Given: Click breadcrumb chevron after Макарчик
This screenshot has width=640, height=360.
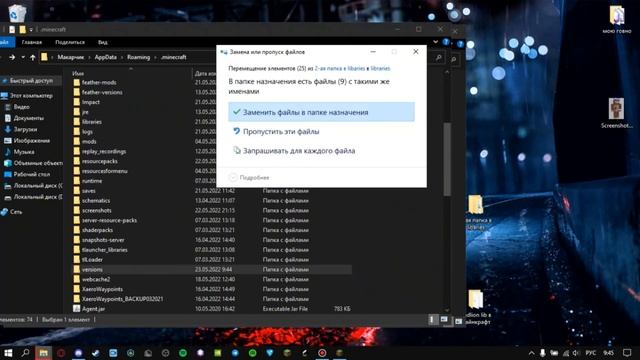Looking at the screenshot, I should 89,58.
